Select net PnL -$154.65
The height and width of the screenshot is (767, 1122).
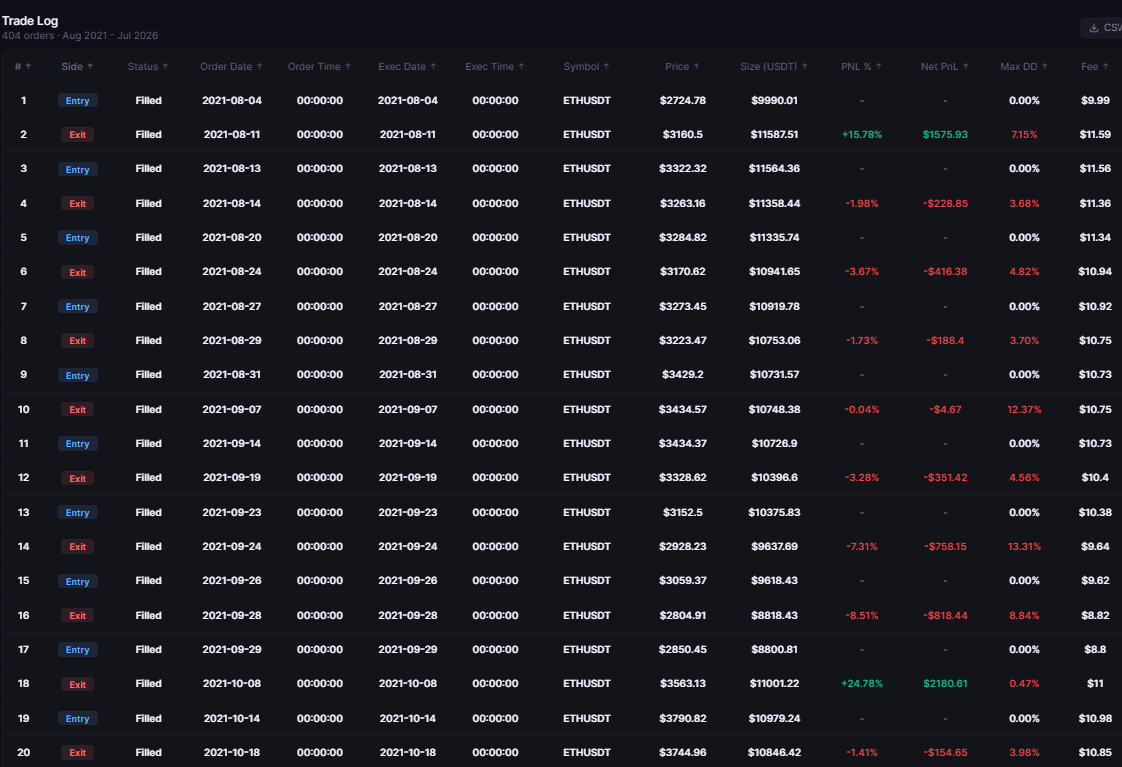[x=945, y=753]
